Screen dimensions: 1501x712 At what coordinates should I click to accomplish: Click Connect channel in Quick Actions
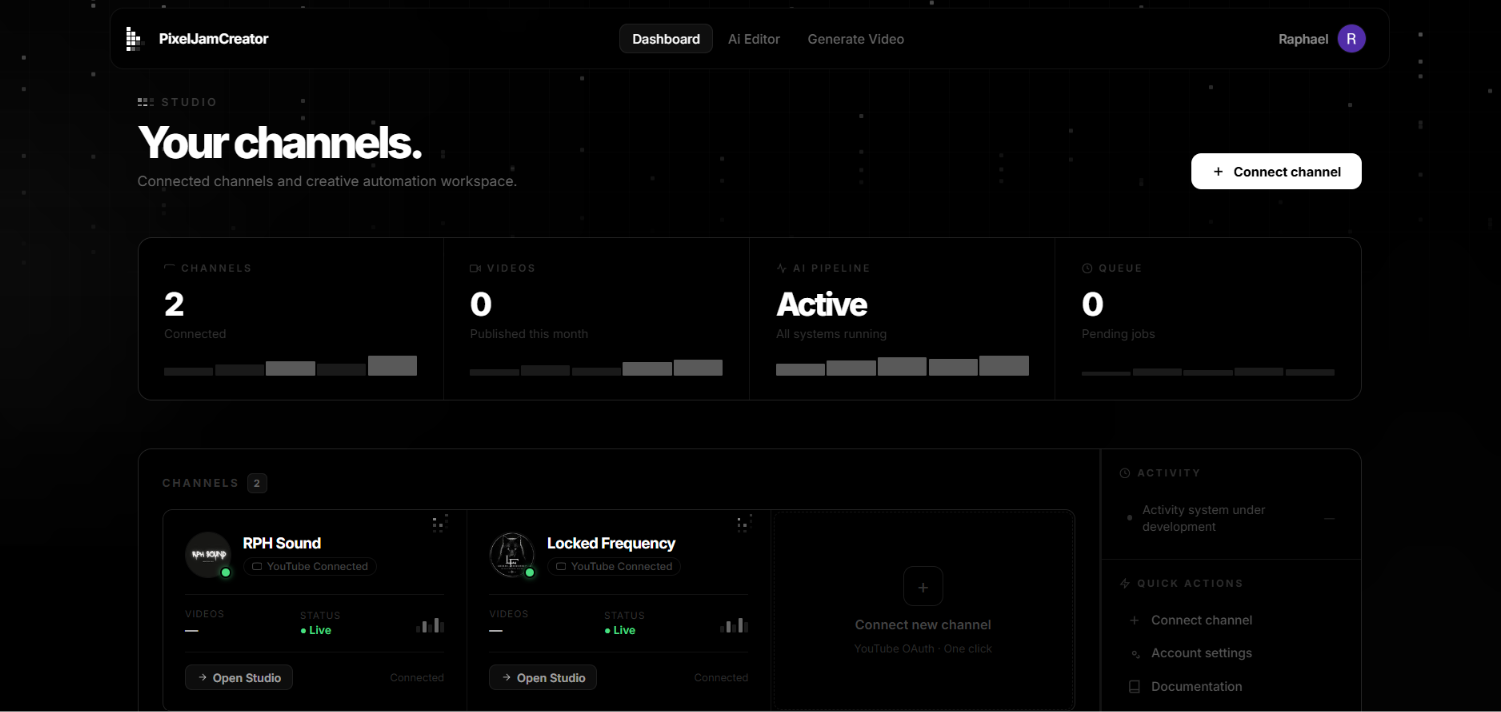tap(1201, 620)
